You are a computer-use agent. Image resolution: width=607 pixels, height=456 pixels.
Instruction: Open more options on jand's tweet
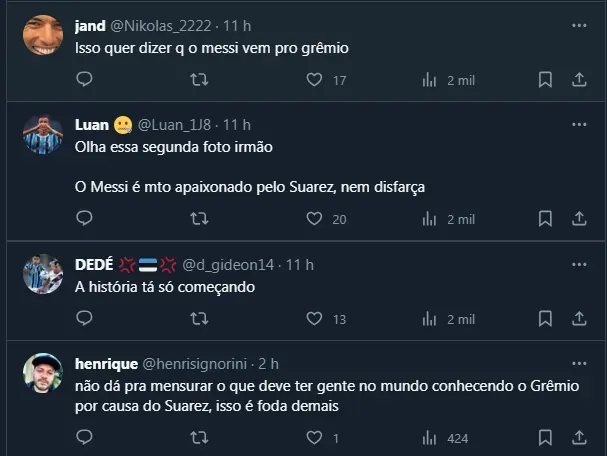[x=579, y=25]
